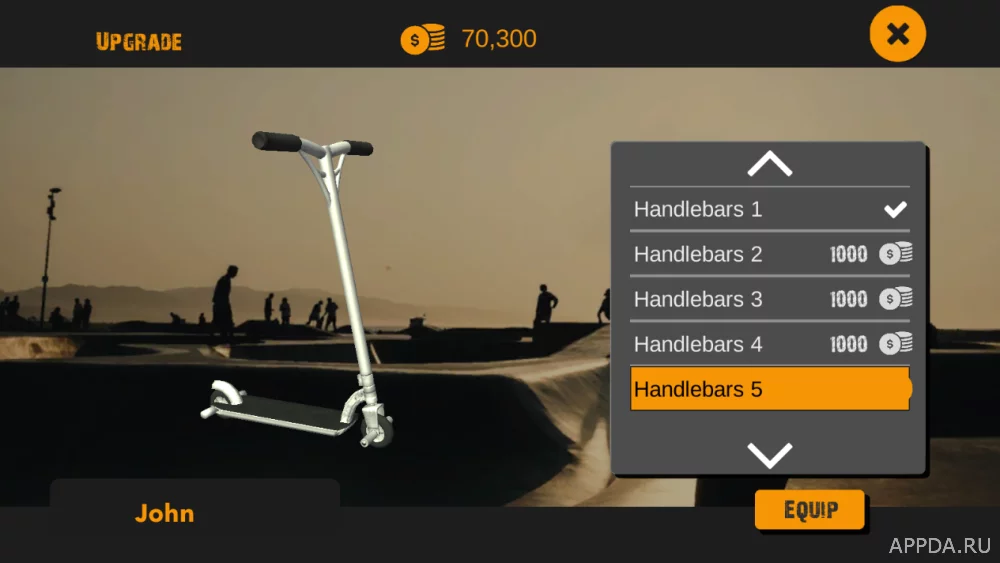Click the checkmark next to Handlebars 1

pyautogui.click(x=895, y=209)
